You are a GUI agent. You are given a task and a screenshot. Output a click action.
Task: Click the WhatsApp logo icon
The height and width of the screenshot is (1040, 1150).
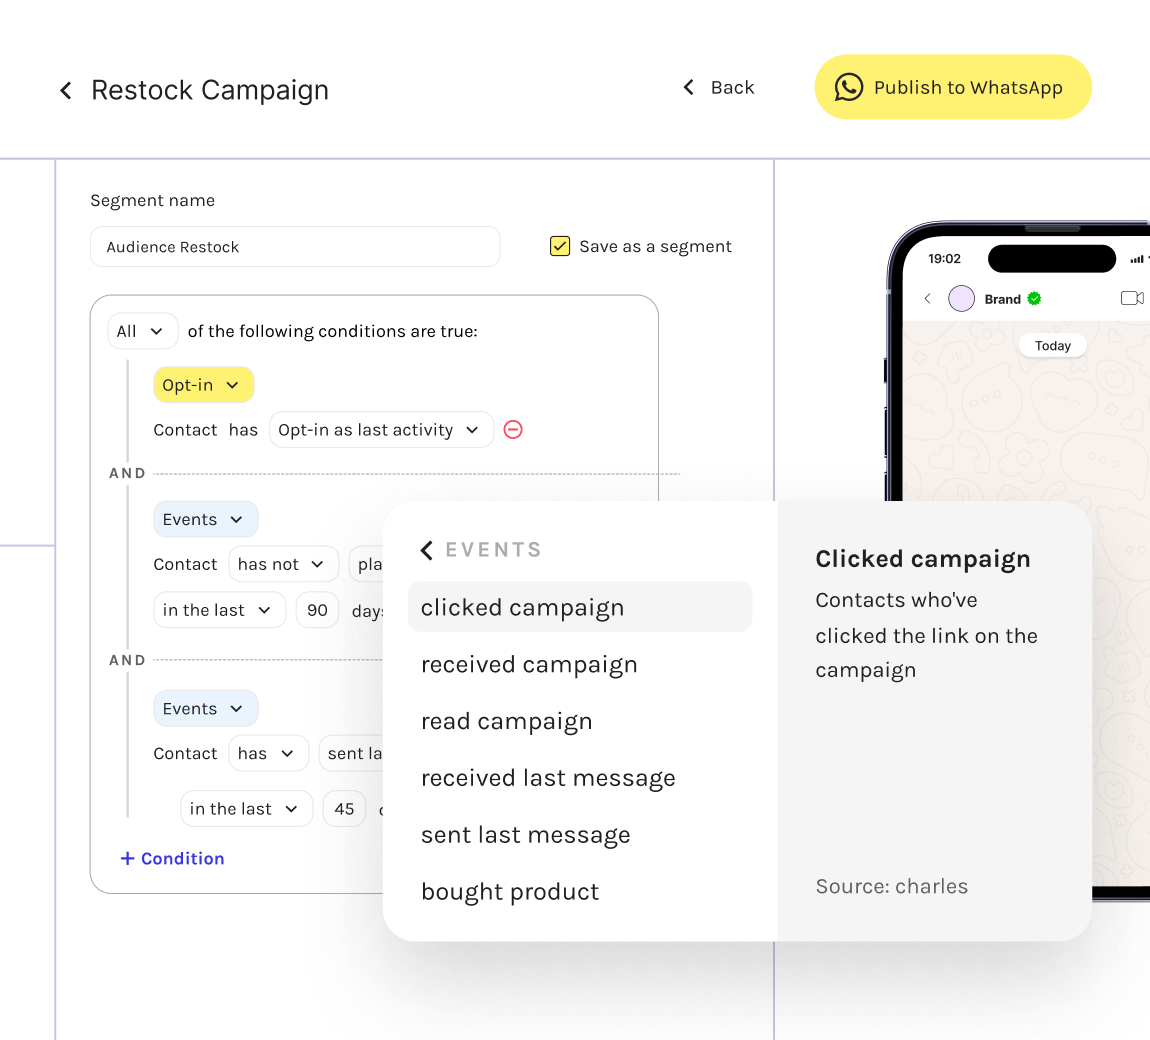849,87
